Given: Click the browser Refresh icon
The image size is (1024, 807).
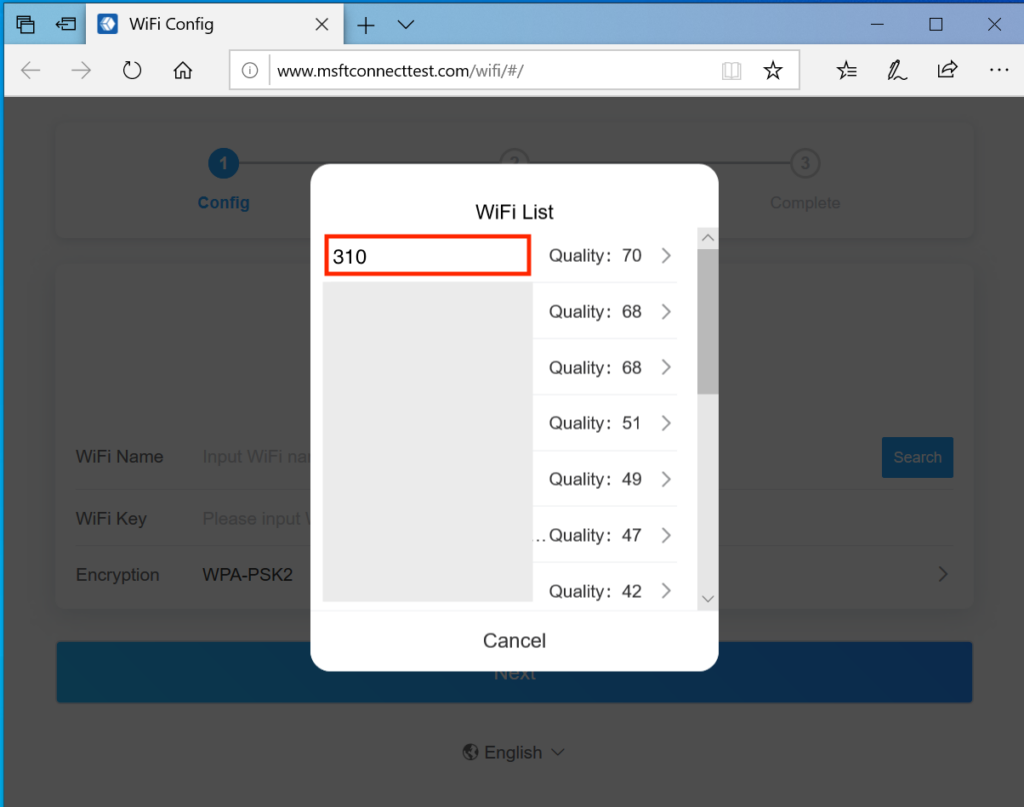Looking at the screenshot, I should 132,70.
